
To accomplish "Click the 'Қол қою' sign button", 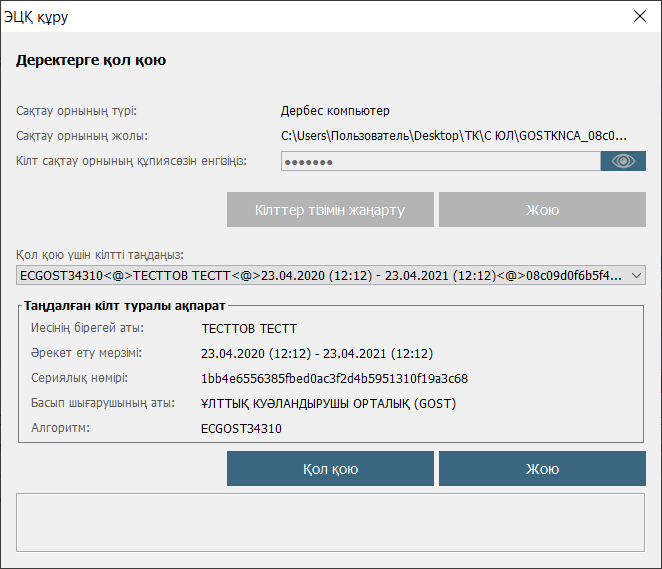I will [x=330, y=469].
